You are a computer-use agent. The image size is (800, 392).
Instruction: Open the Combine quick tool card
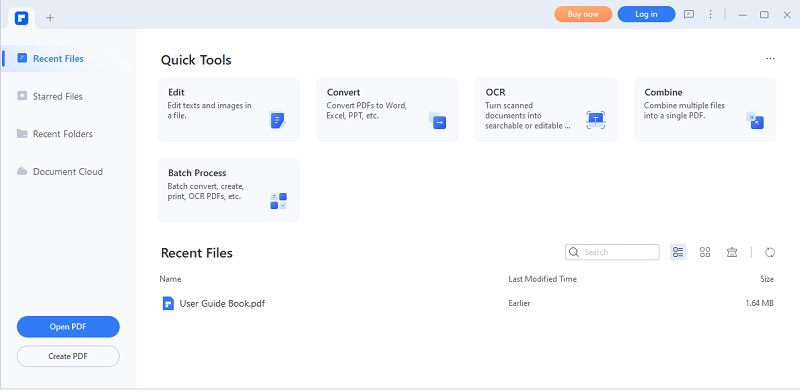[705, 110]
